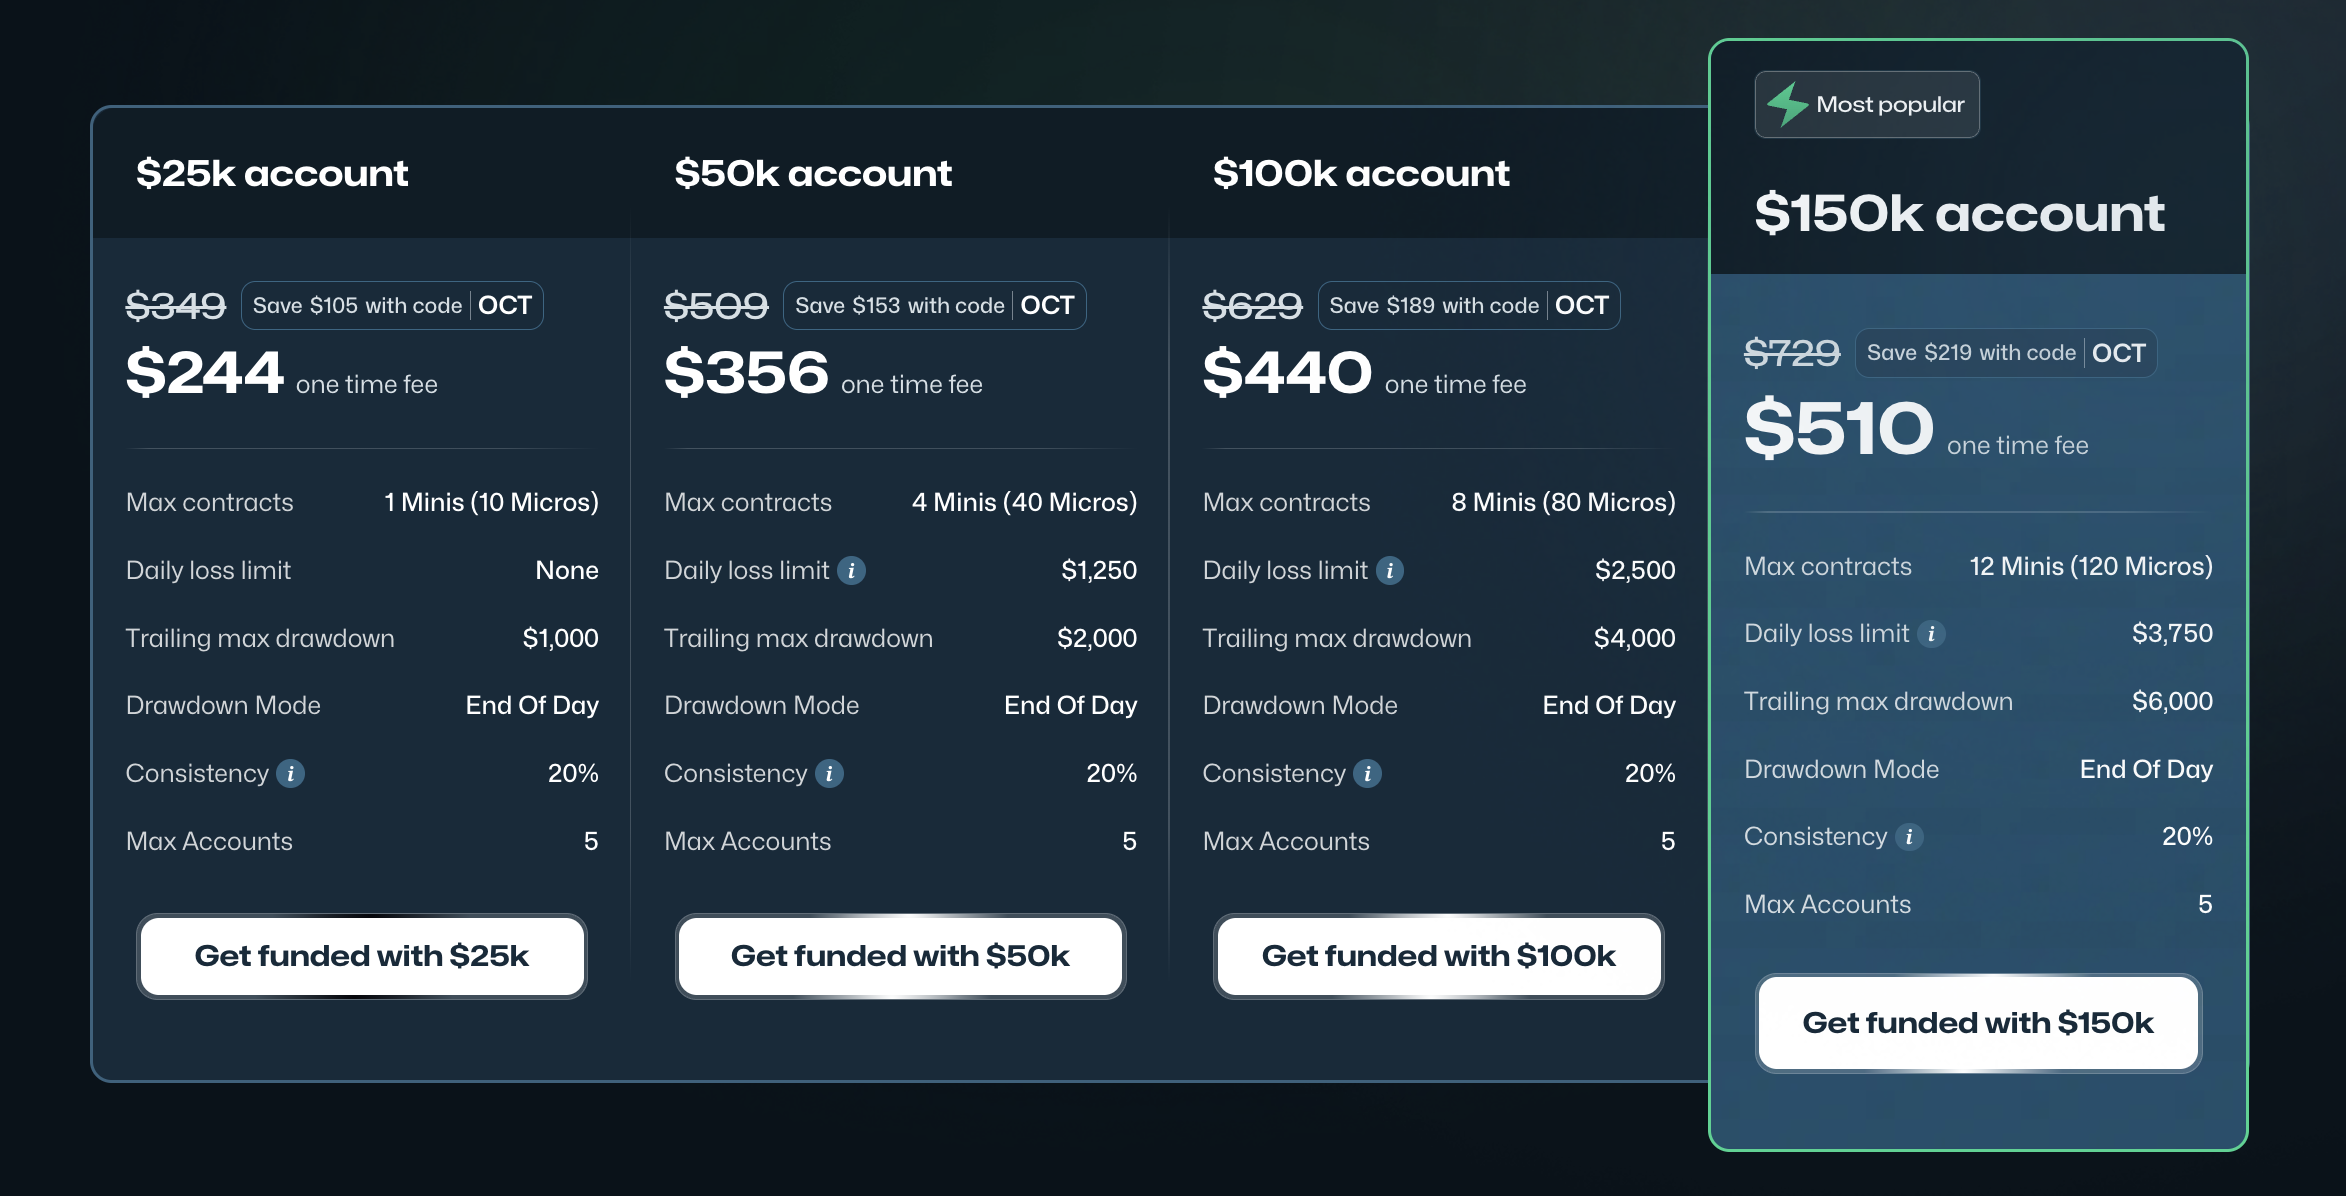
Task: Click the Daily loss limit info icon on $150k account
Action: point(1932,633)
